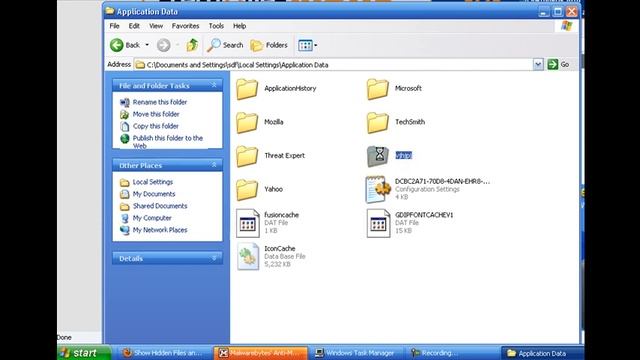Click the address bar path field
This screenshot has width=640, height=360.
coord(333,64)
